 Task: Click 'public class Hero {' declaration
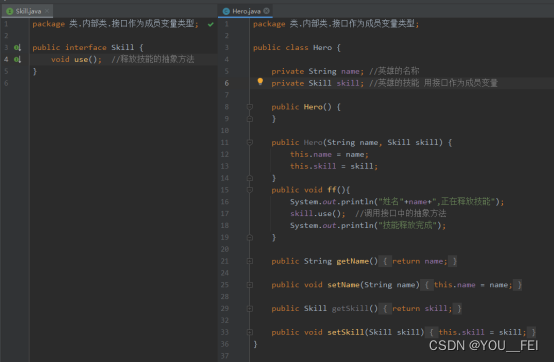point(297,47)
